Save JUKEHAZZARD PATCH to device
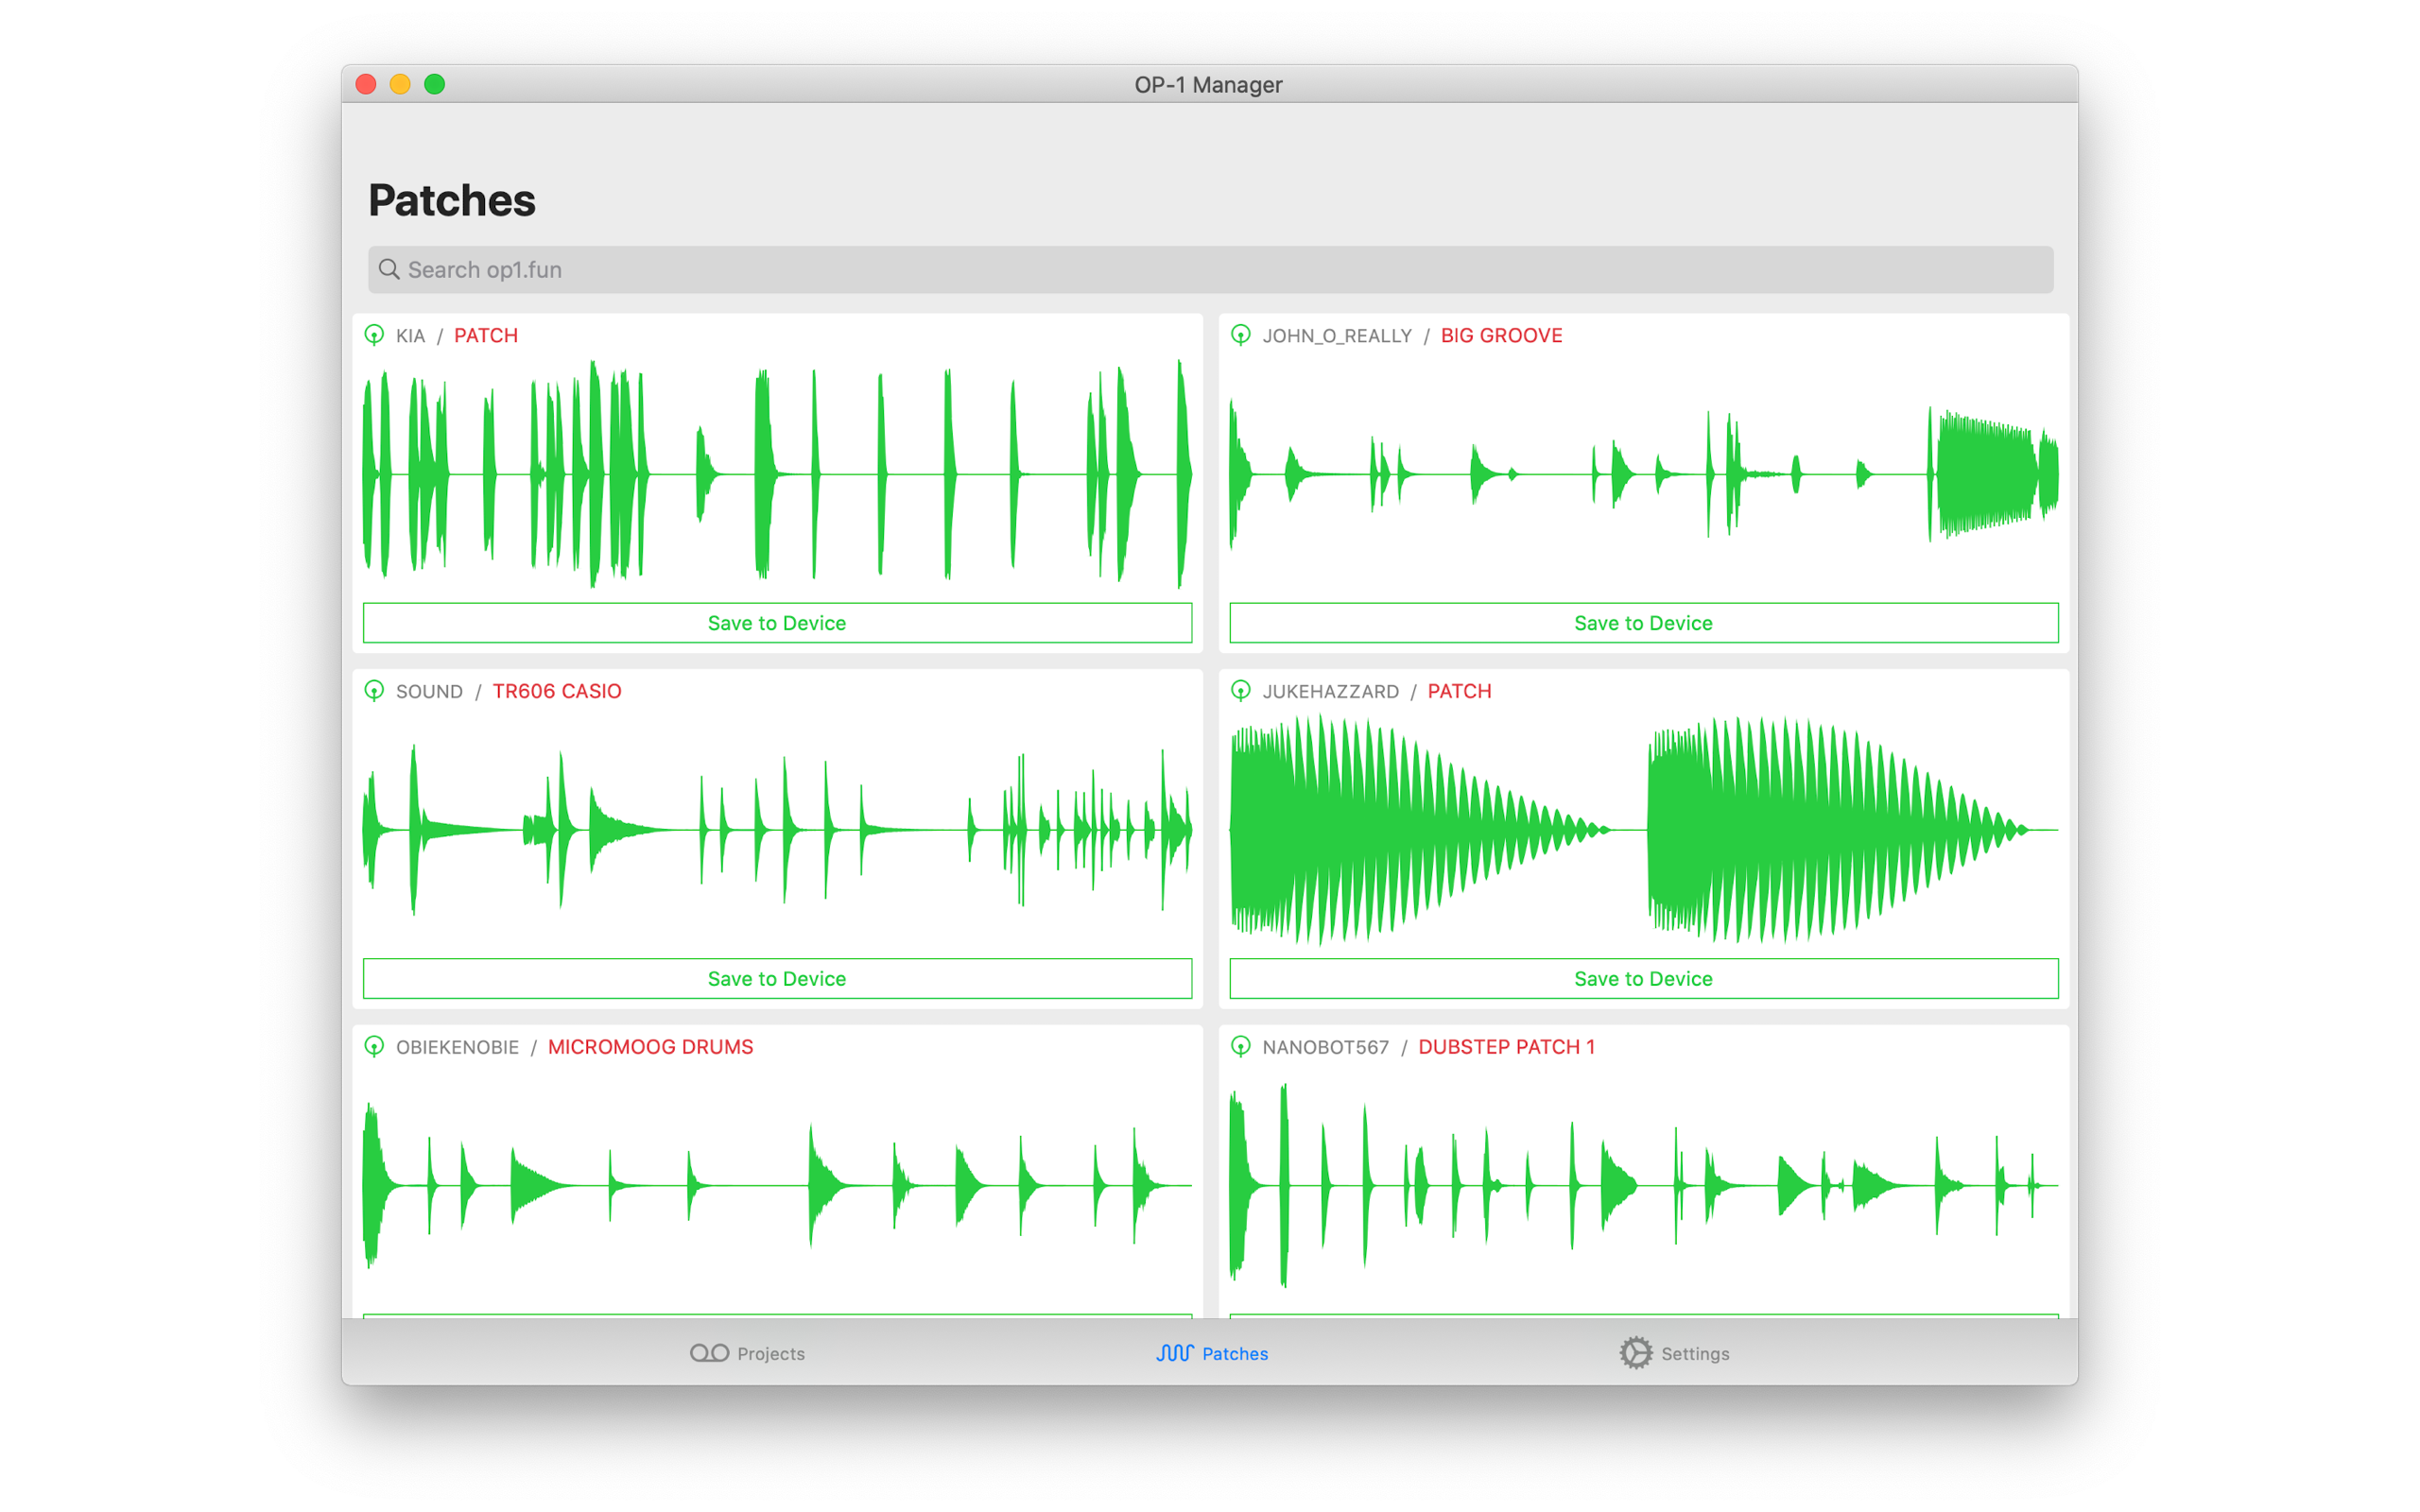Screen dimensions: 2420x1512 click(1643, 979)
